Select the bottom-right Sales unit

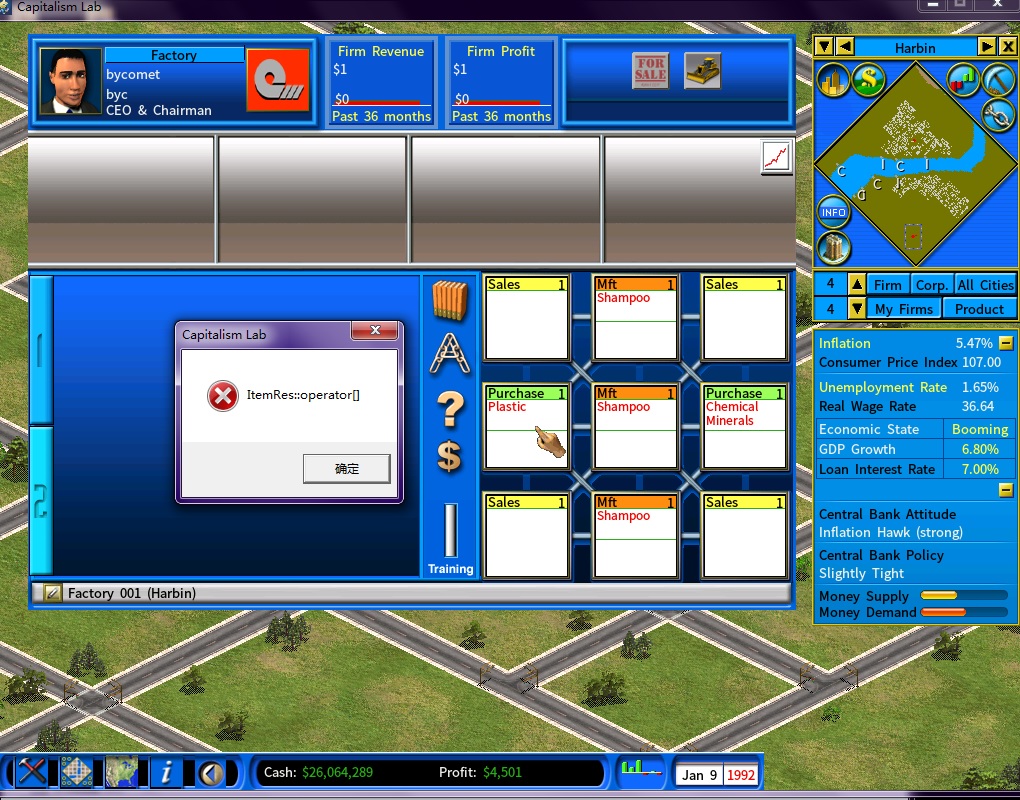(744, 536)
